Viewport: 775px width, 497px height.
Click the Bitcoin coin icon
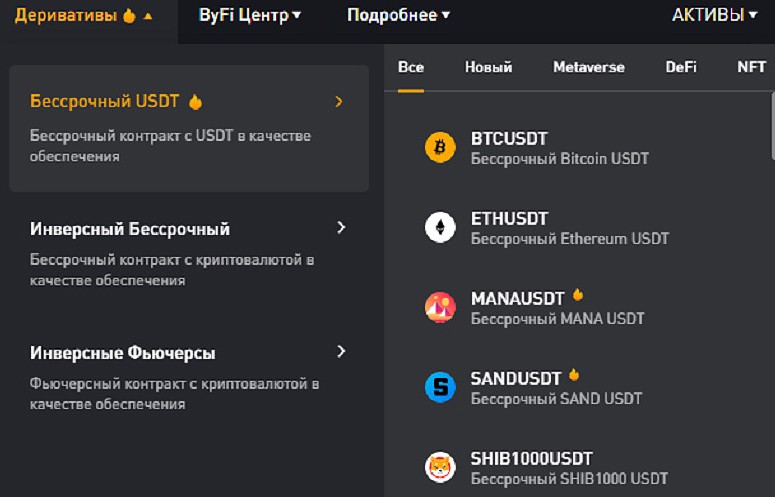[x=440, y=148]
